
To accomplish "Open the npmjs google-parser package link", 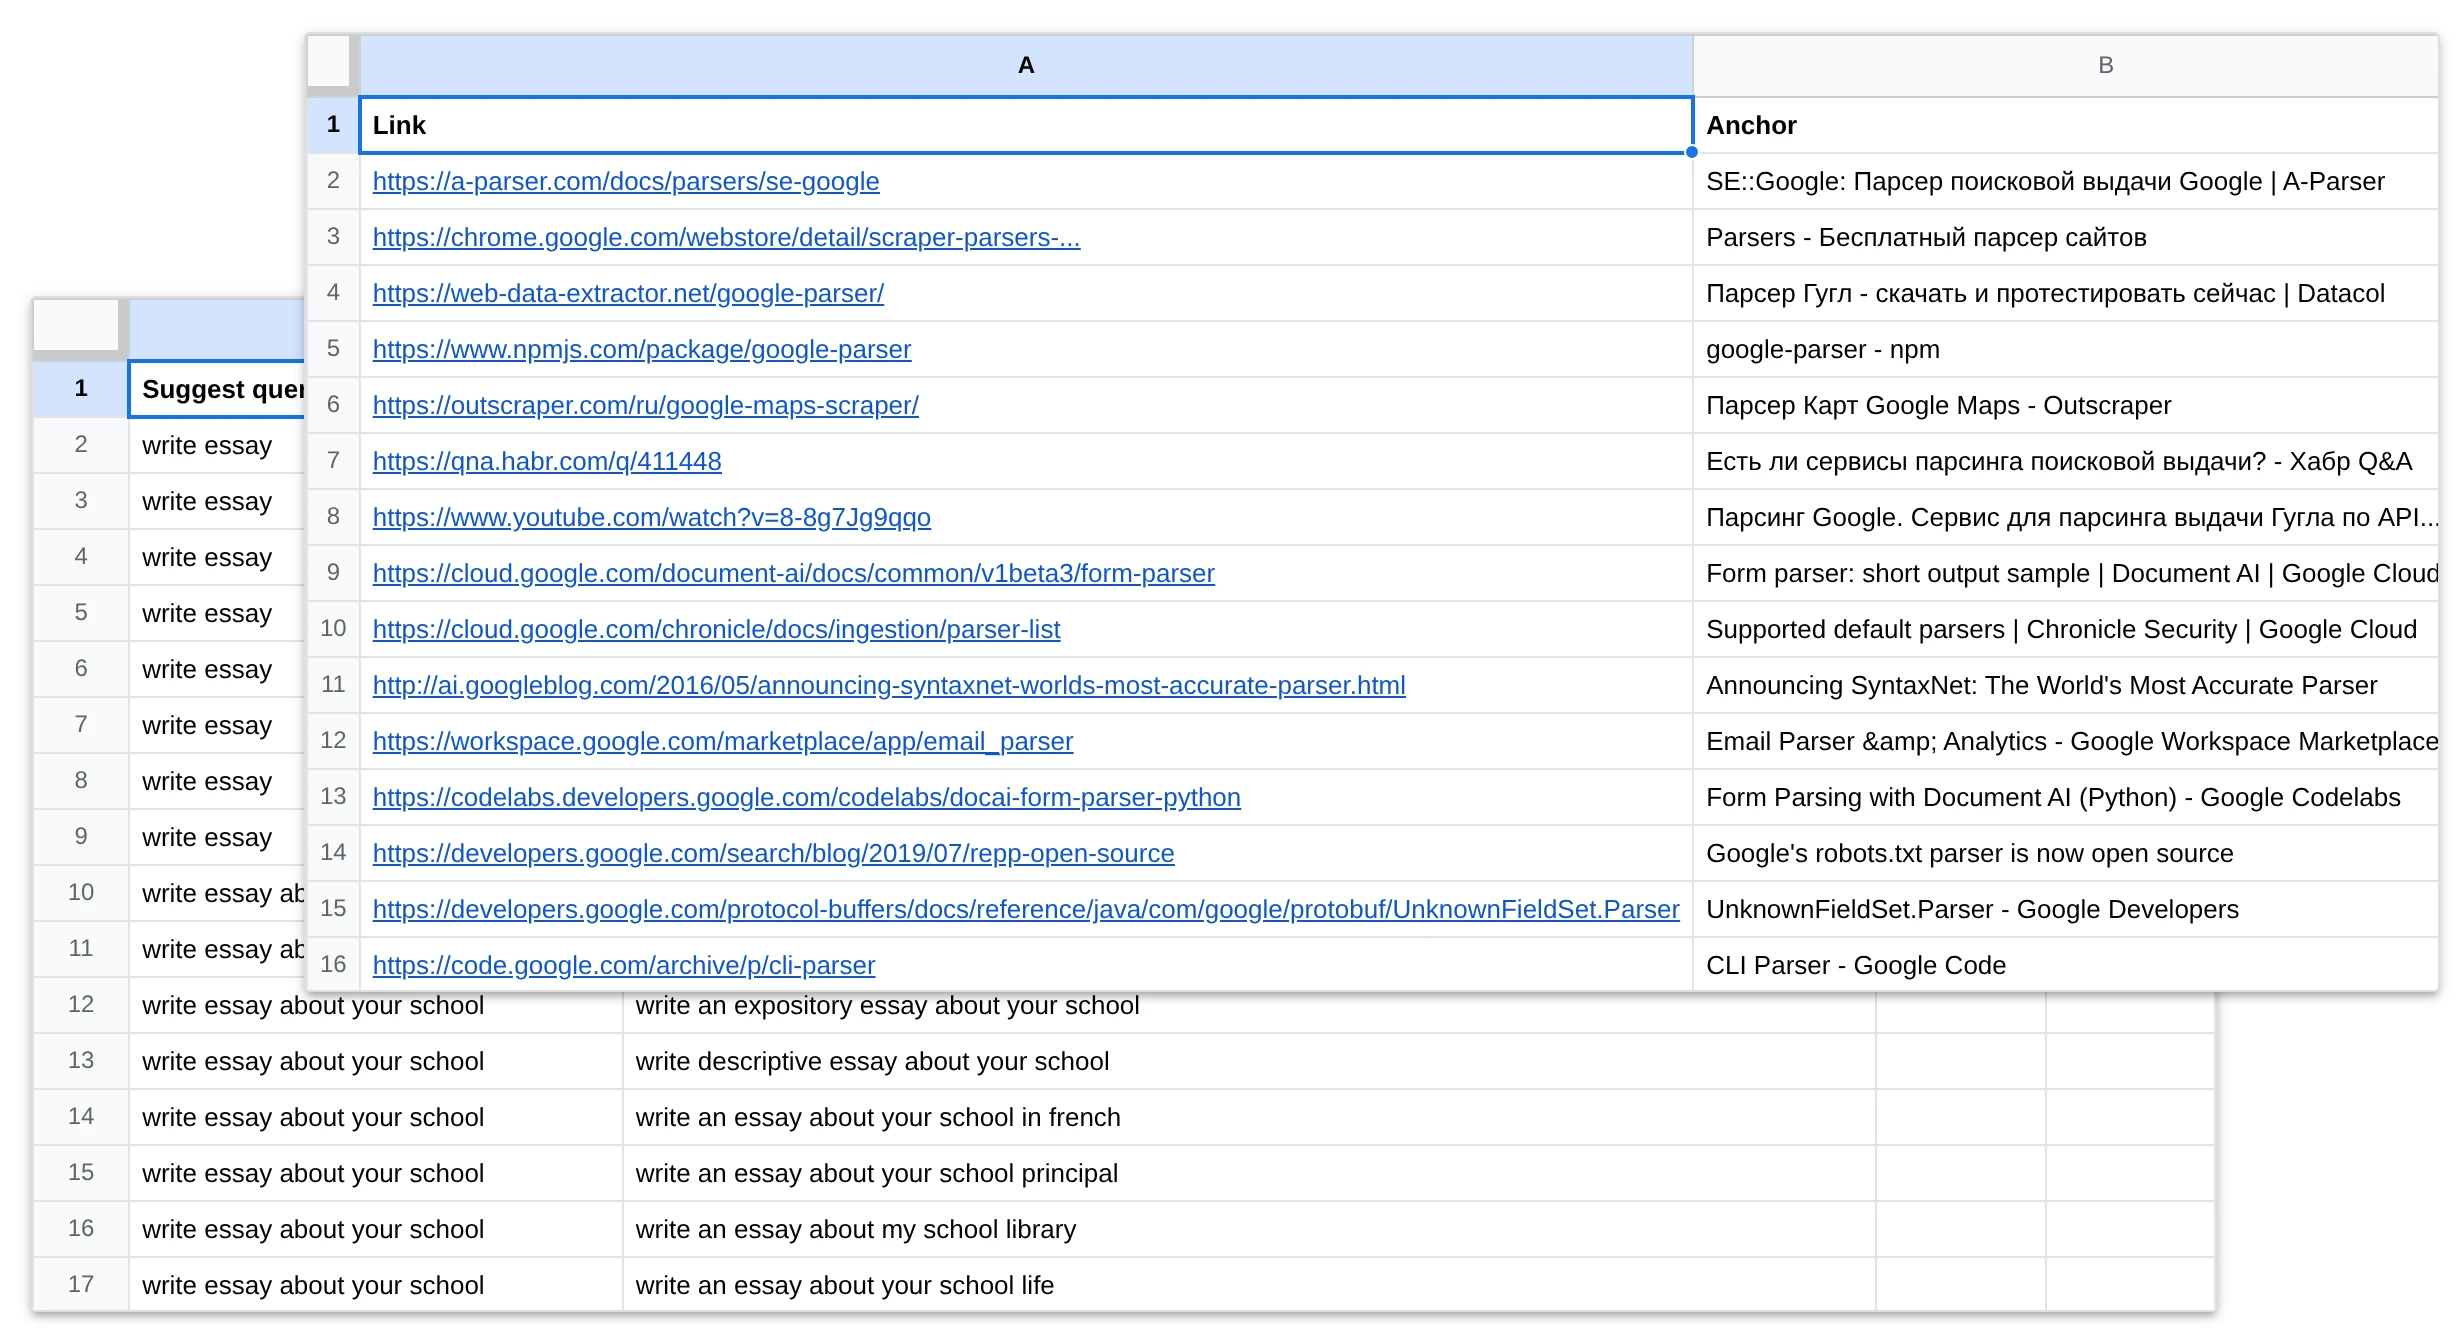I will [642, 349].
